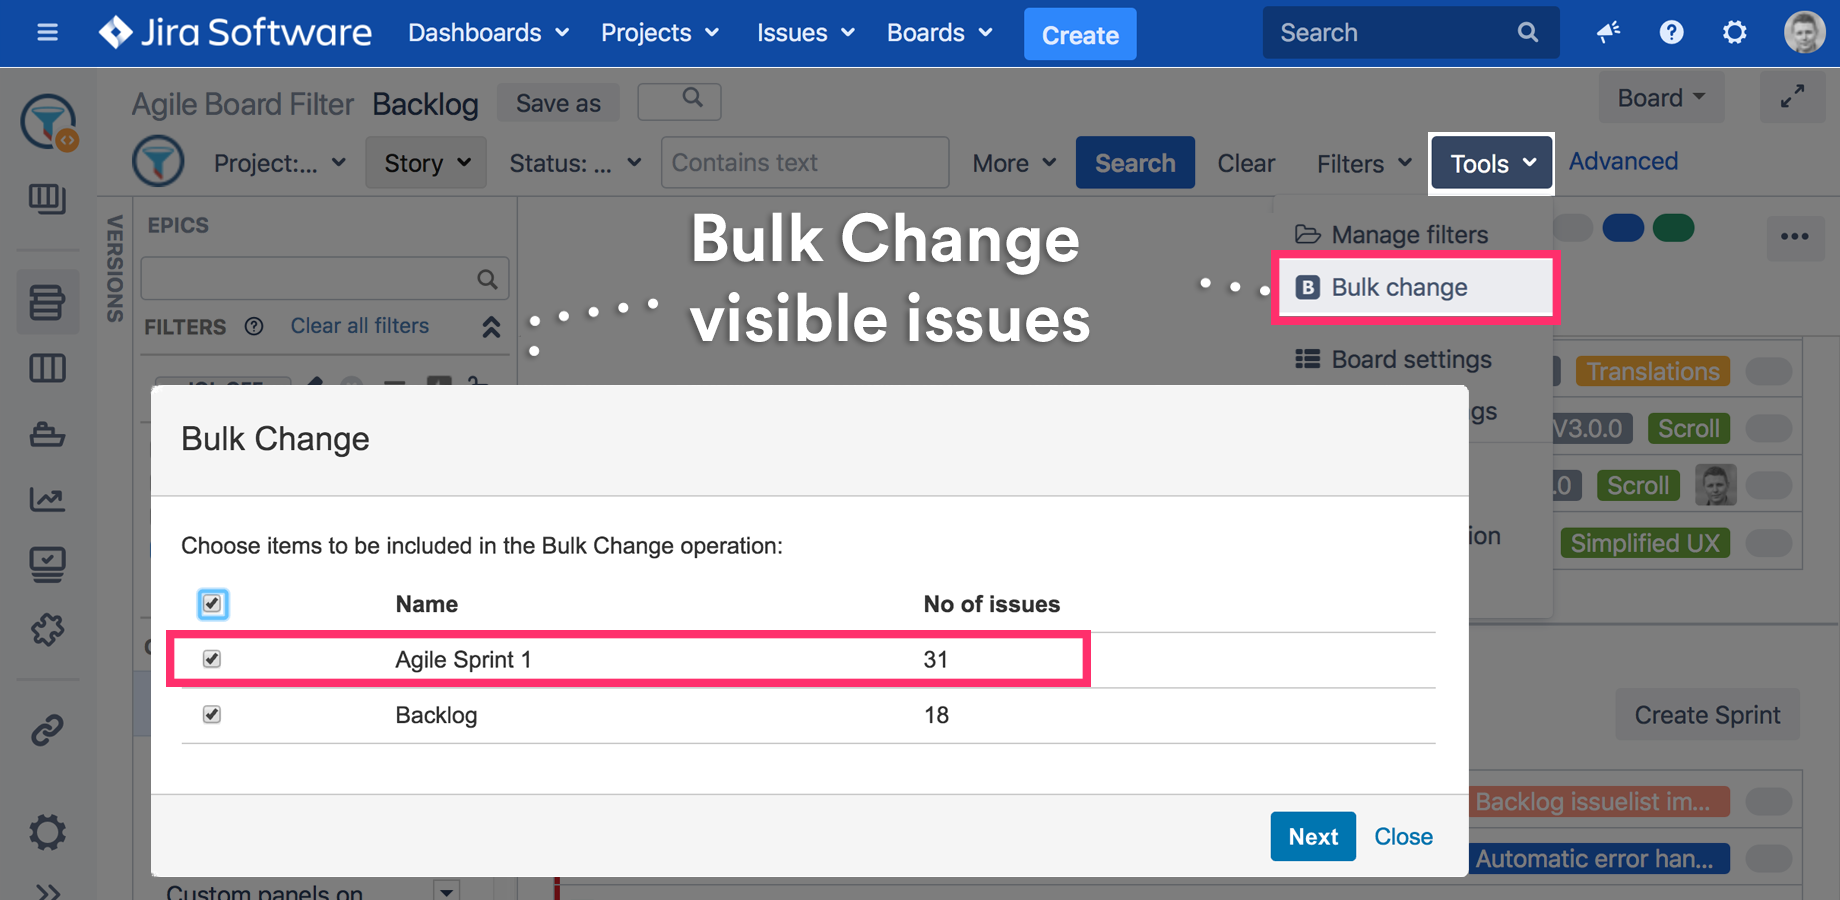This screenshot has width=1840, height=900.
Task: Uncheck the Backlog row checkbox
Action: pos(212,714)
